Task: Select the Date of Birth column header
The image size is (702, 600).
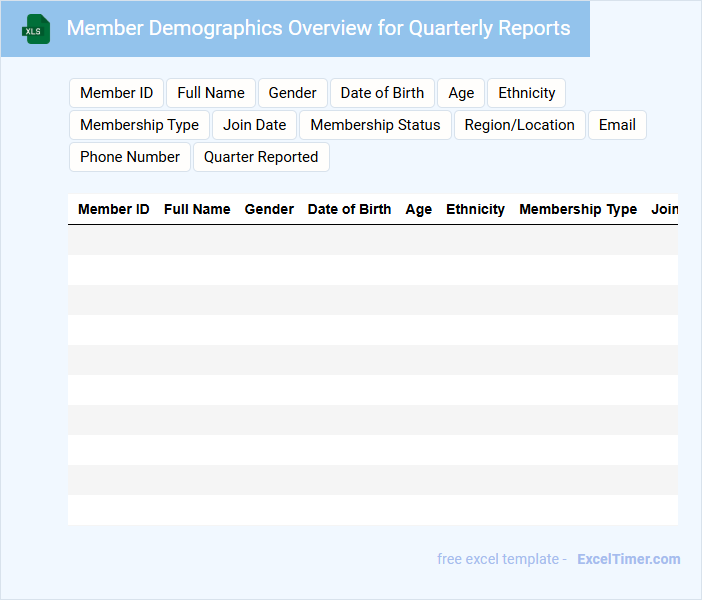Action: [x=349, y=210]
